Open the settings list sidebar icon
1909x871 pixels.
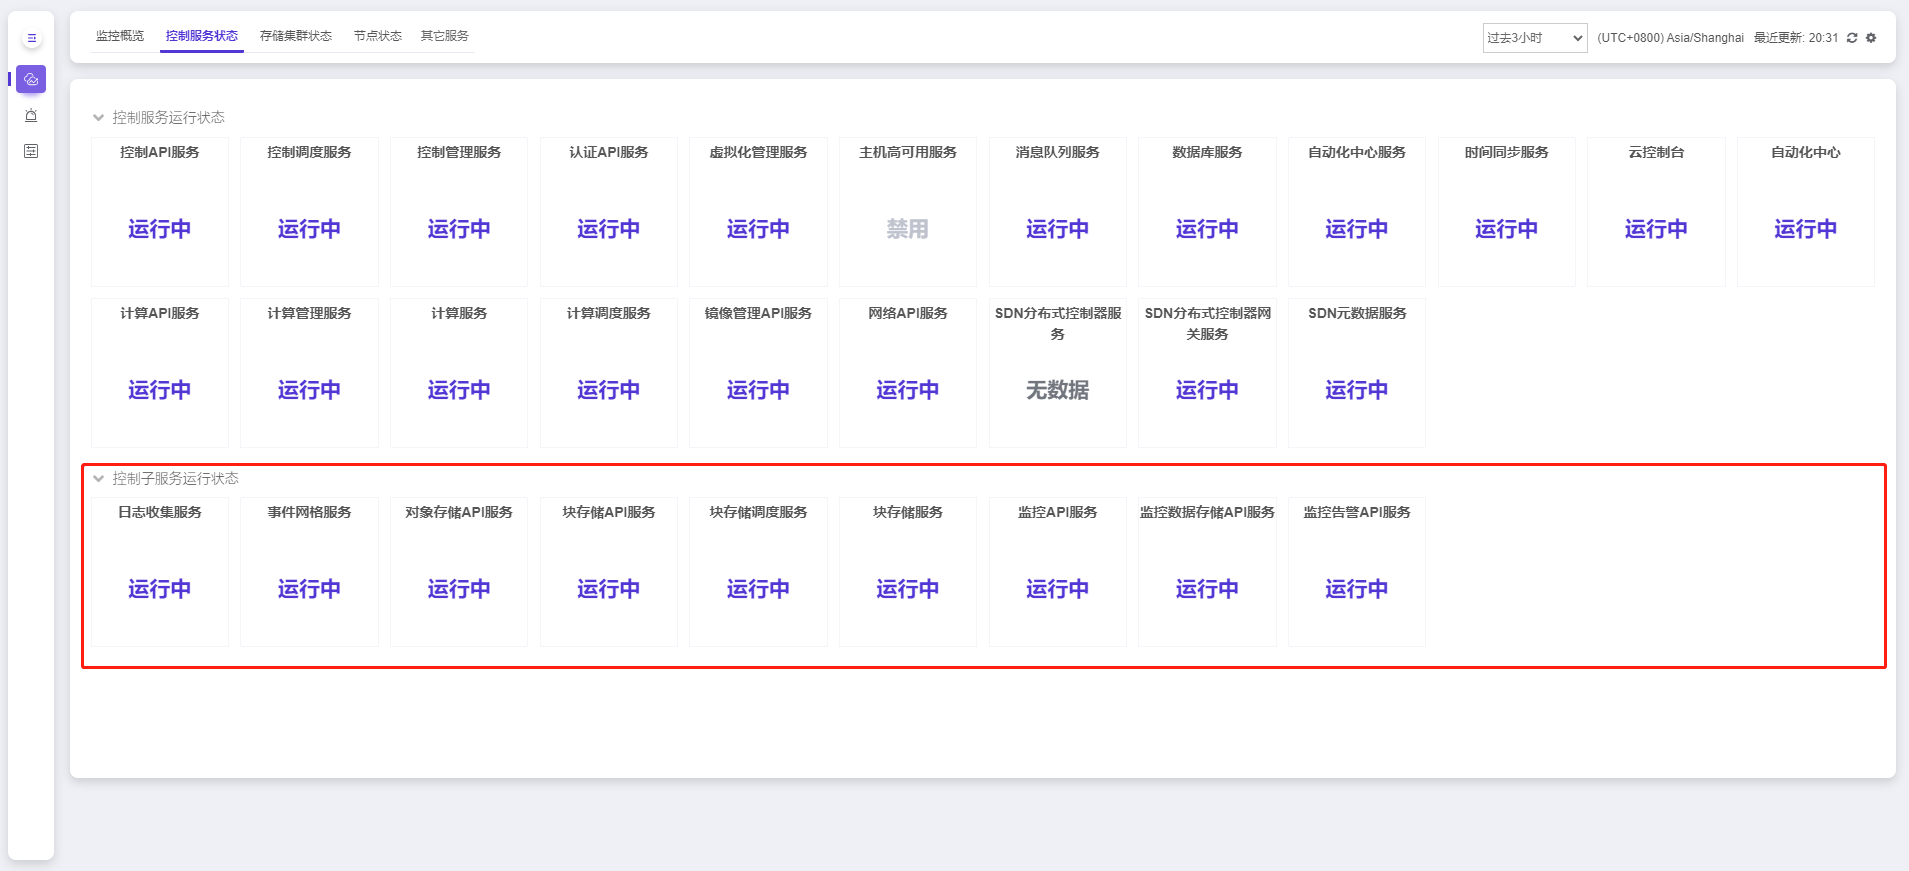click(31, 151)
